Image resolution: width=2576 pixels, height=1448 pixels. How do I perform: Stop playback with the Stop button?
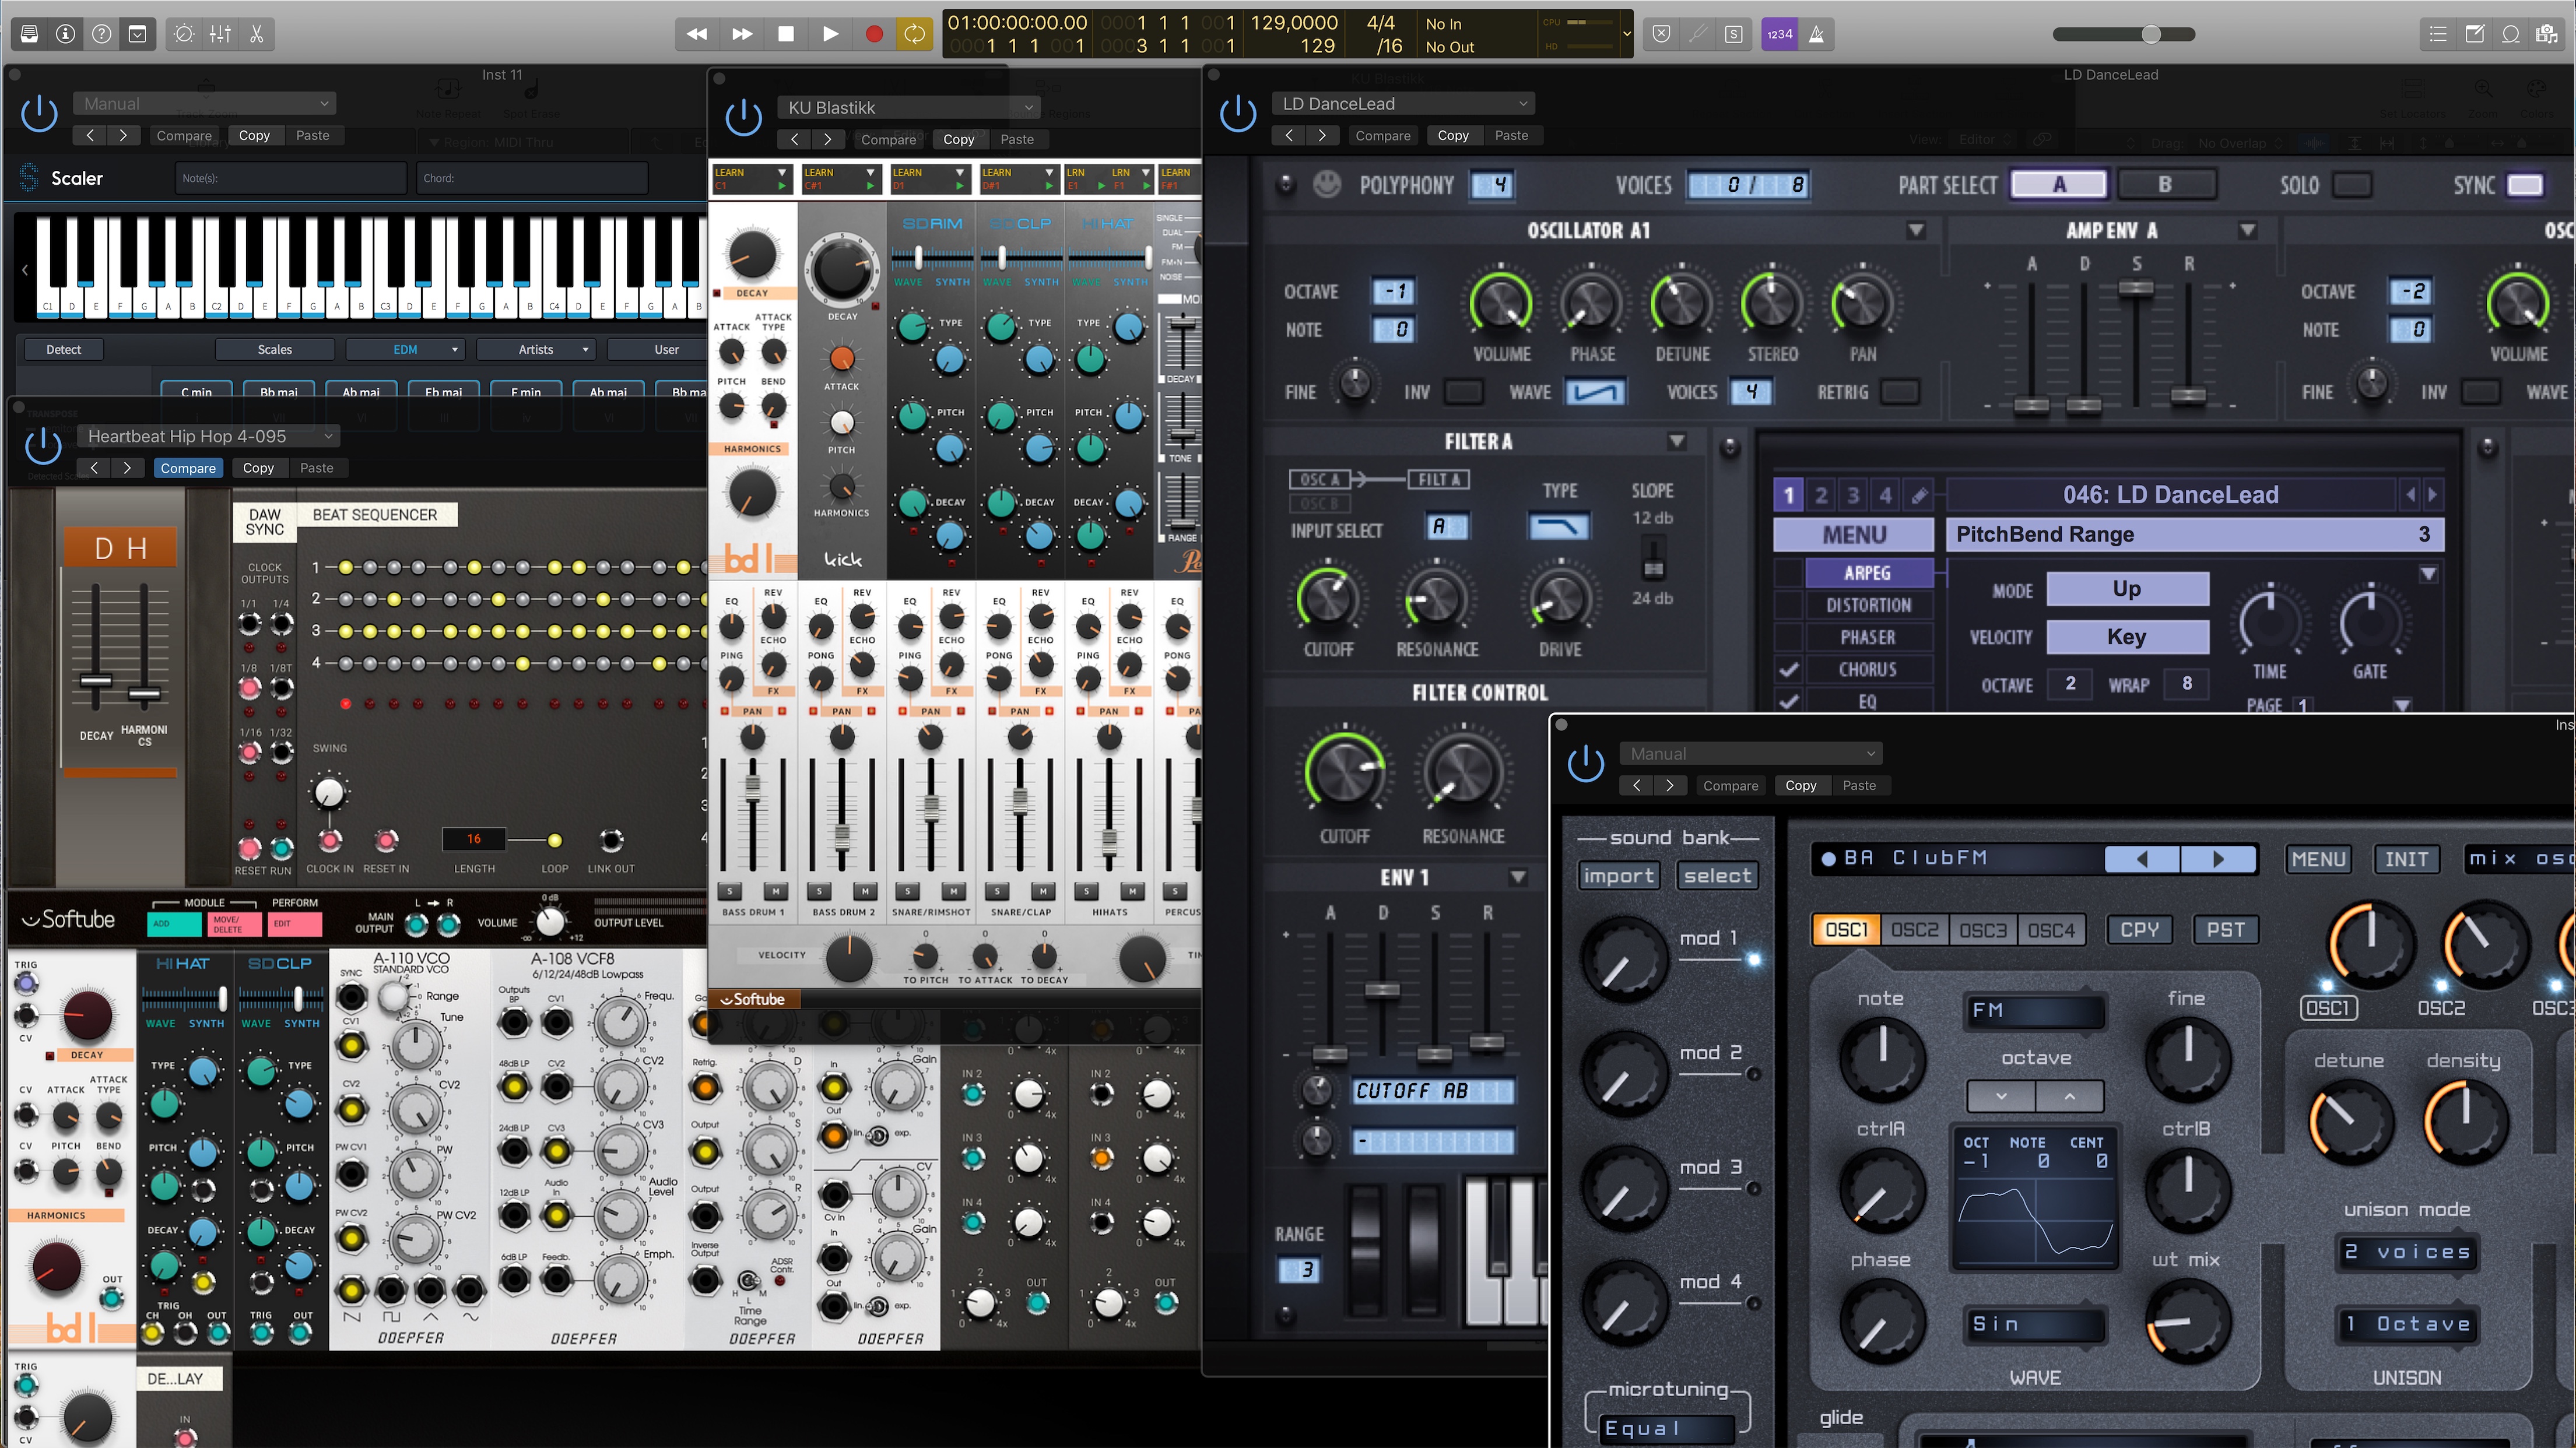pyautogui.click(x=786, y=34)
